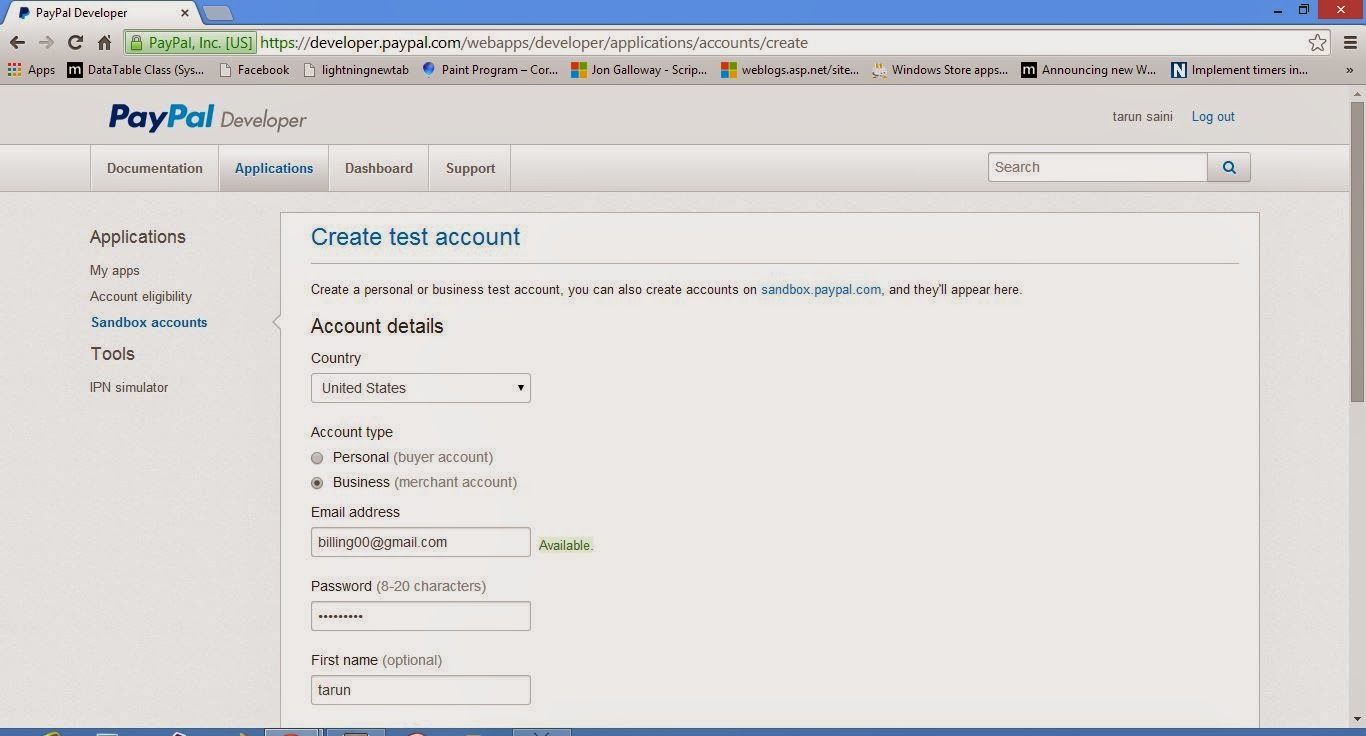Switch to the PayPal Developer browser tab

100,13
